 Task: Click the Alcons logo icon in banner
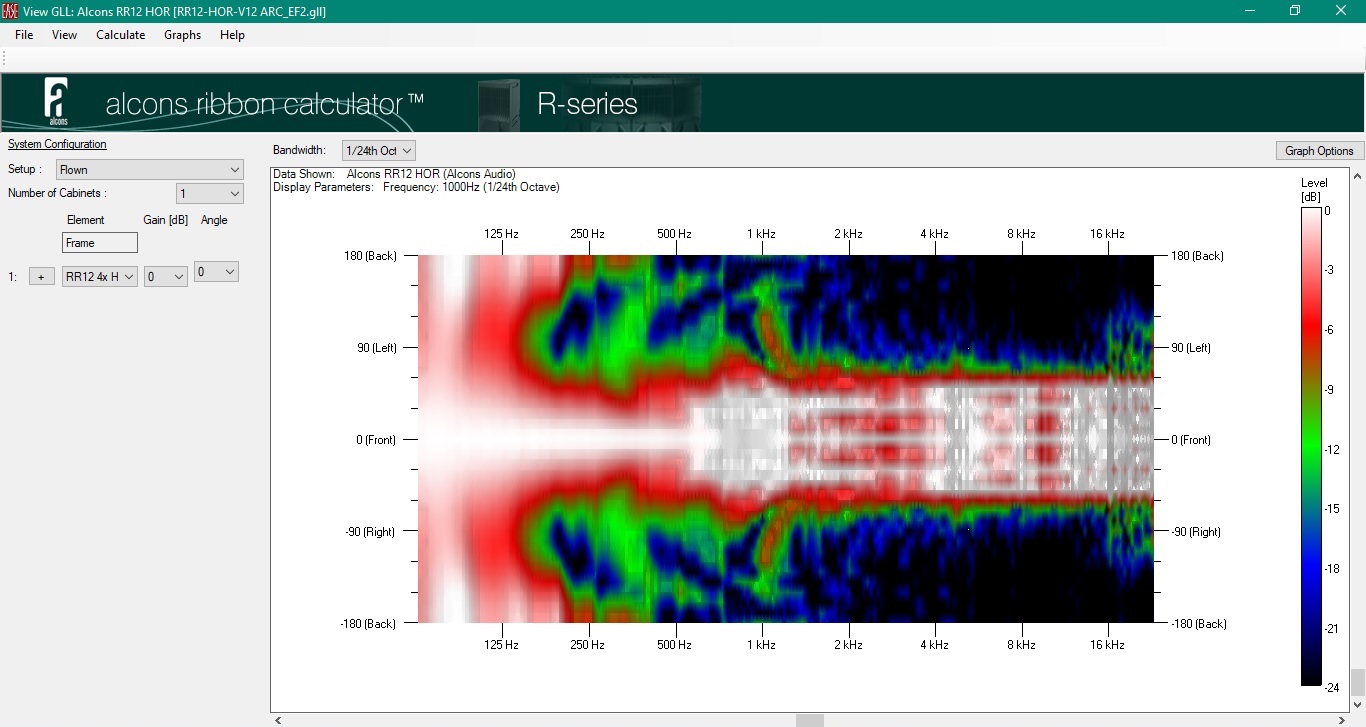(56, 101)
